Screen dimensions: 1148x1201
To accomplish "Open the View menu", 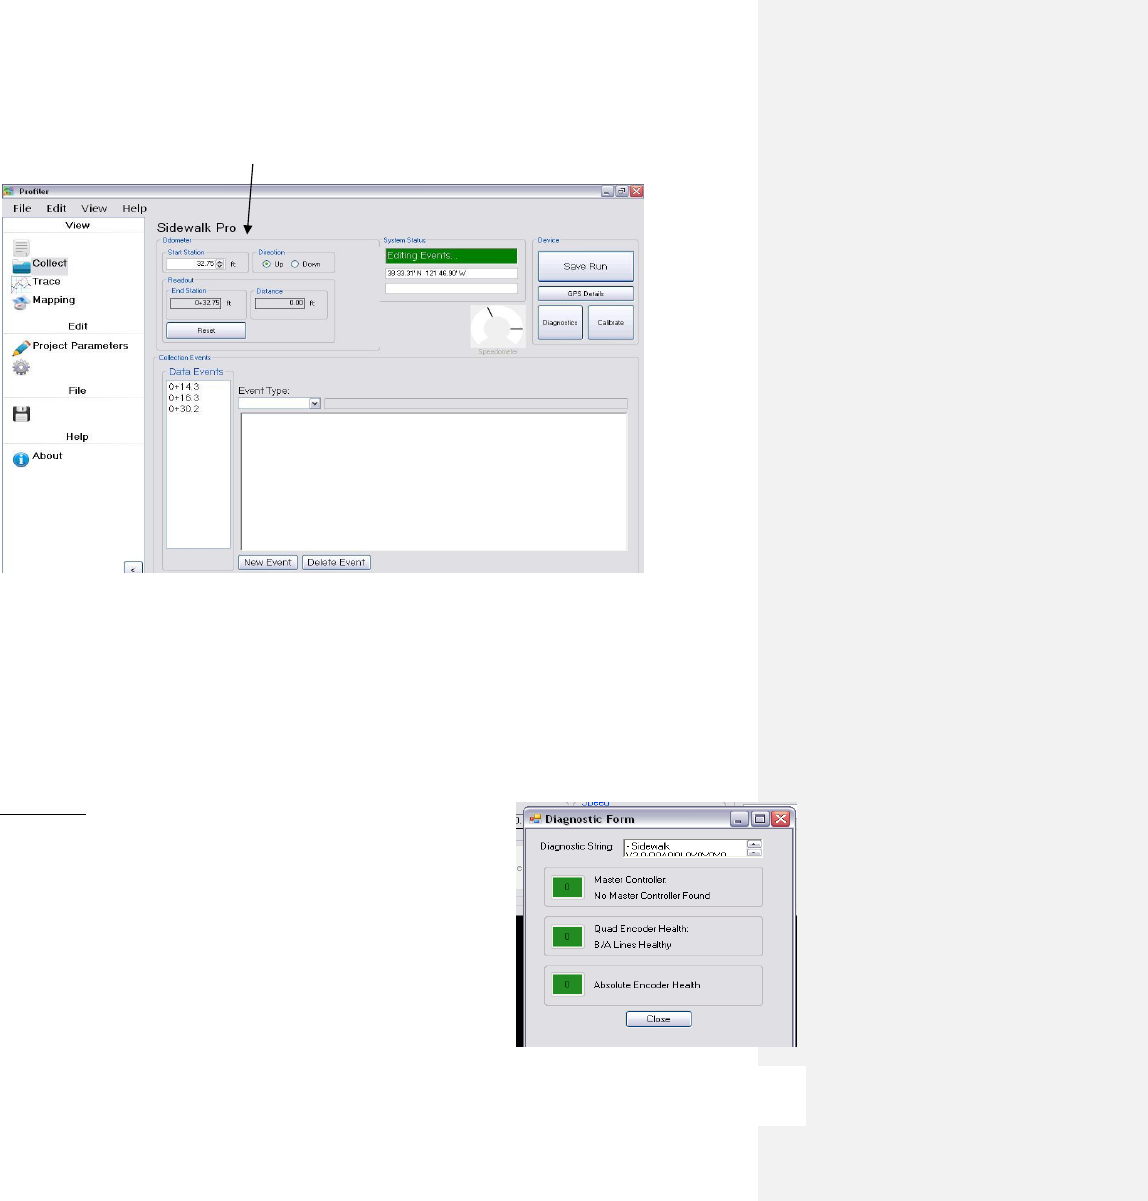I will pyautogui.click(x=94, y=209).
